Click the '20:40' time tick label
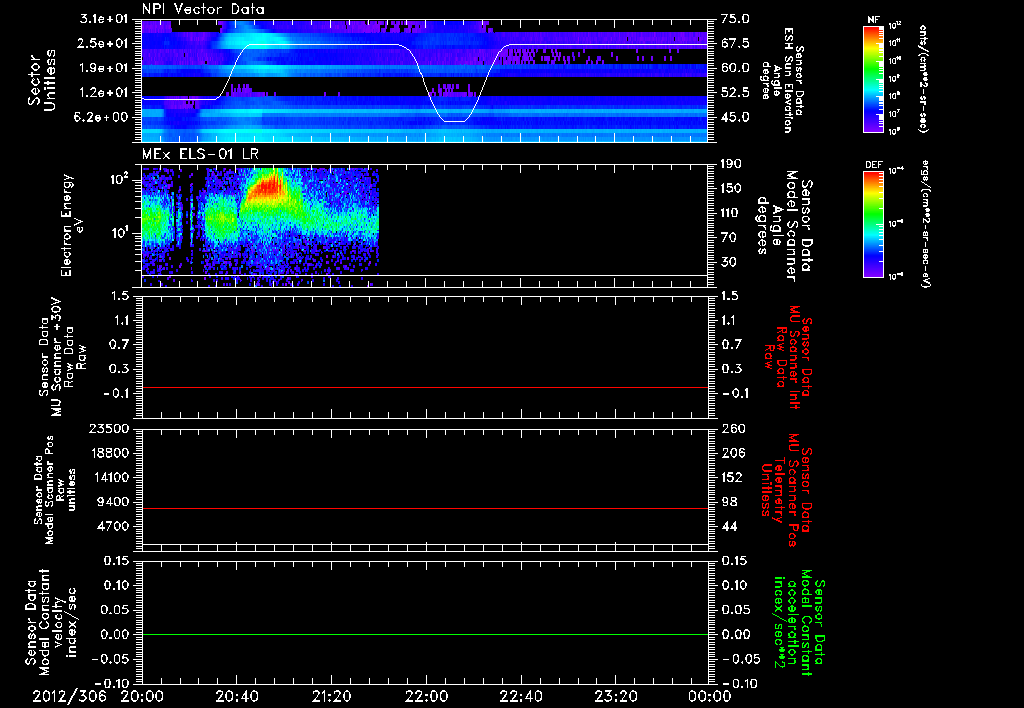Viewport: 1024px width, 708px height. 237,696
